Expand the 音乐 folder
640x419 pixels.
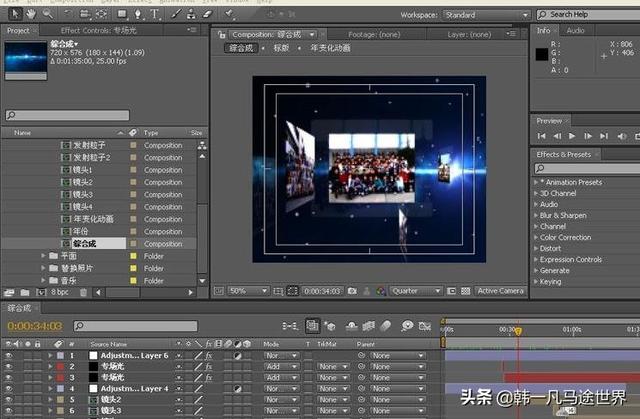[x=43, y=280]
